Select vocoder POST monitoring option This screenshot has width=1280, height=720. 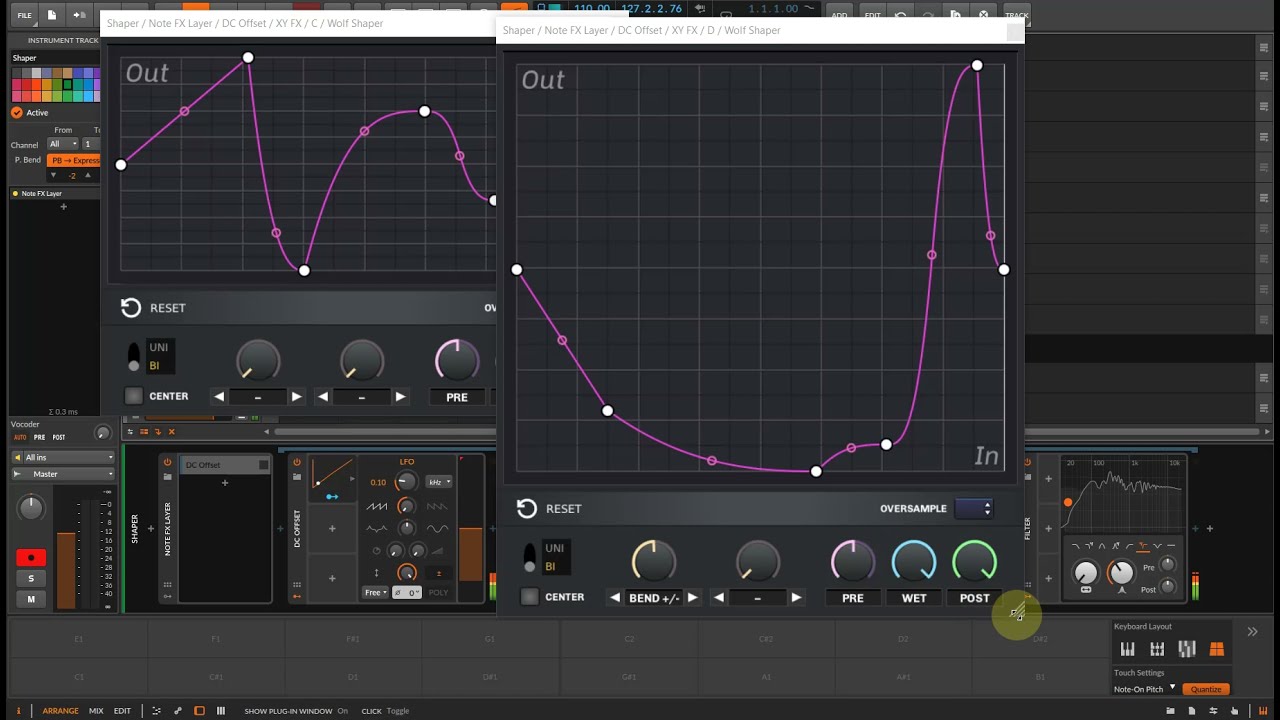click(59, 437)
